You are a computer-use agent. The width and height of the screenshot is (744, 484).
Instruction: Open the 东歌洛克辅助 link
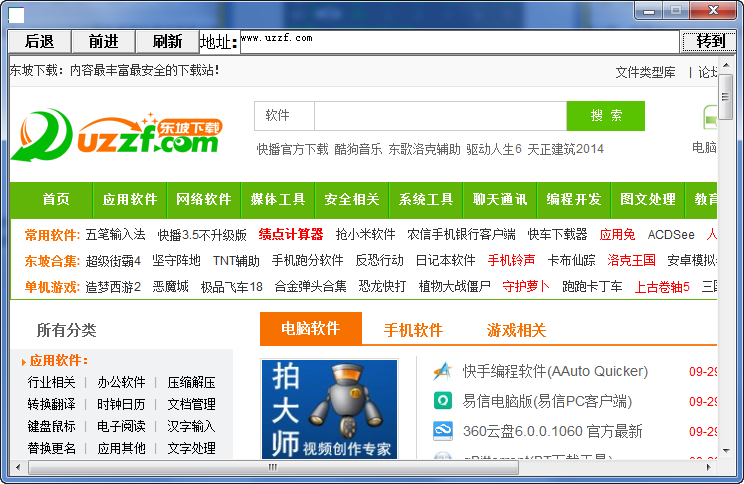pyautogui.click(x=424, y=149)
